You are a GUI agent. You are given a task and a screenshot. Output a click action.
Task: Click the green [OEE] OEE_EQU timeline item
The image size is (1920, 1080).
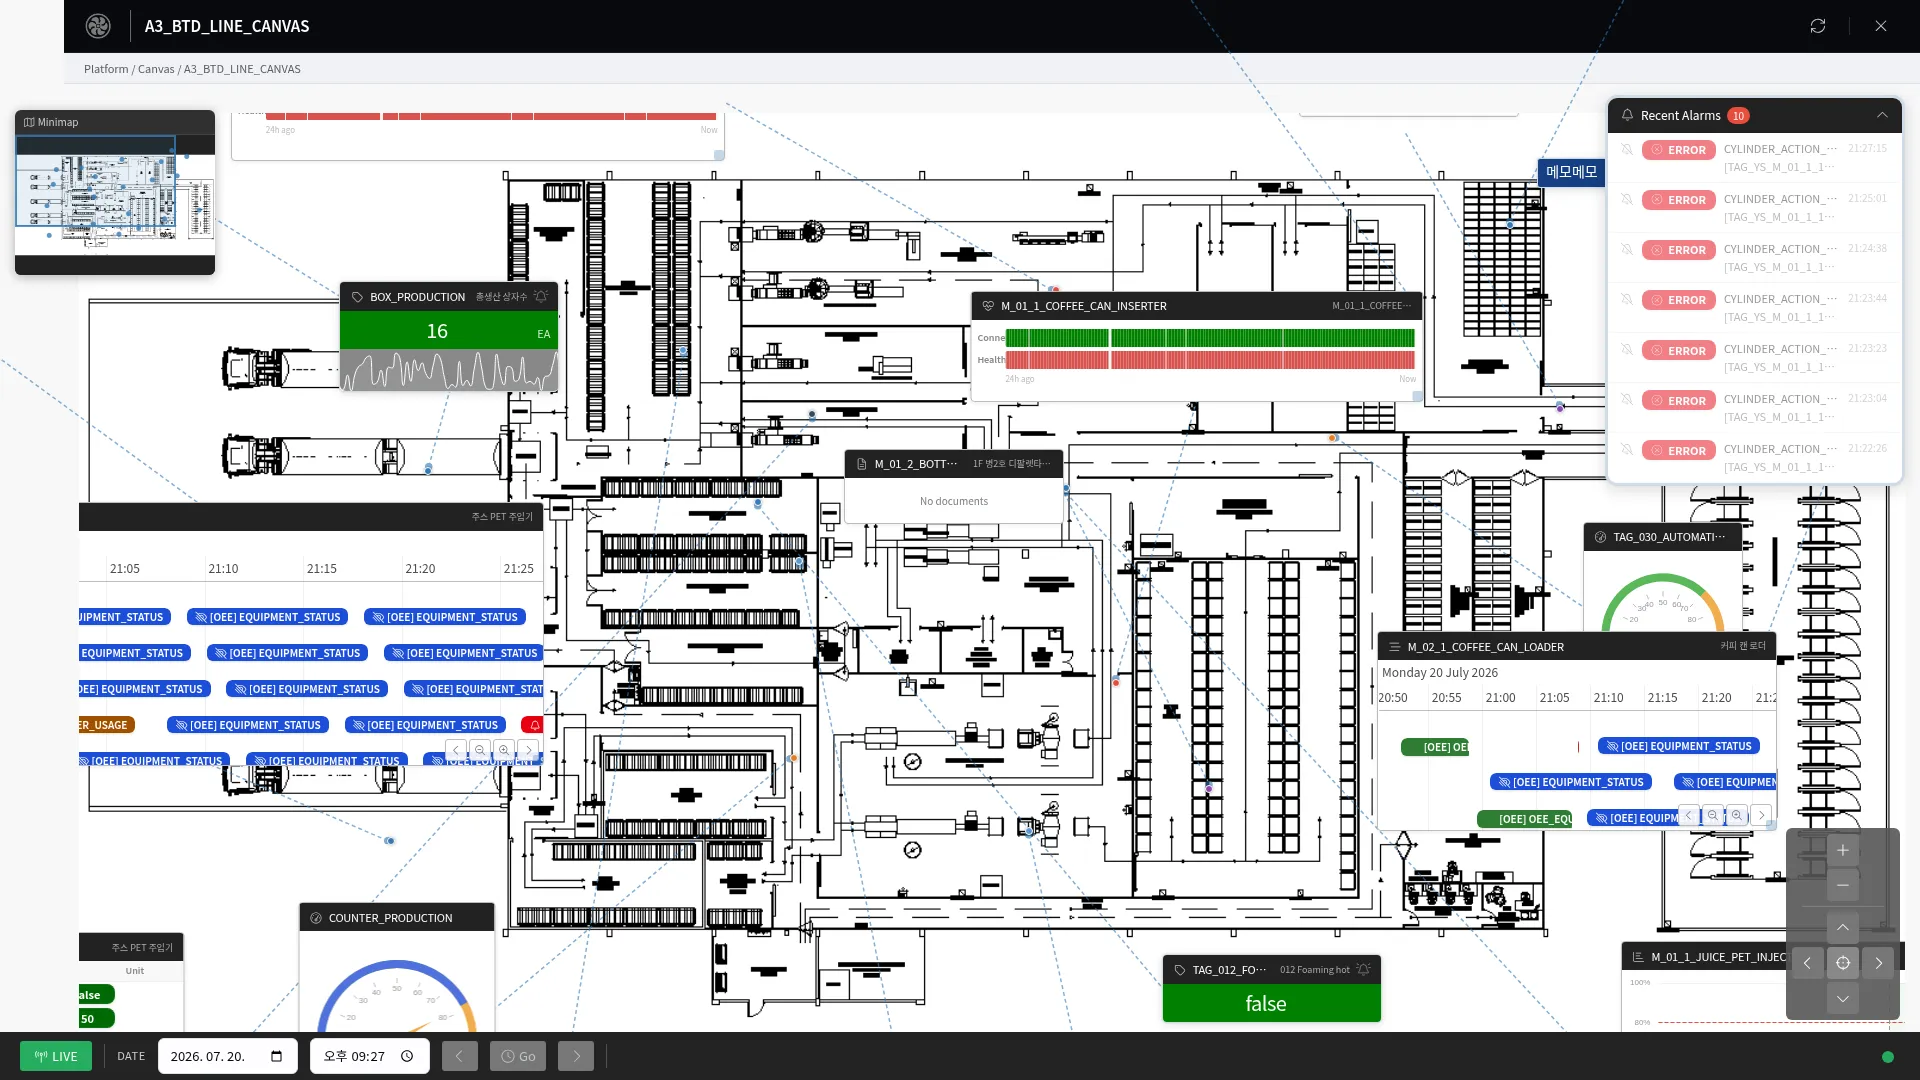[x=1525, y=819]
